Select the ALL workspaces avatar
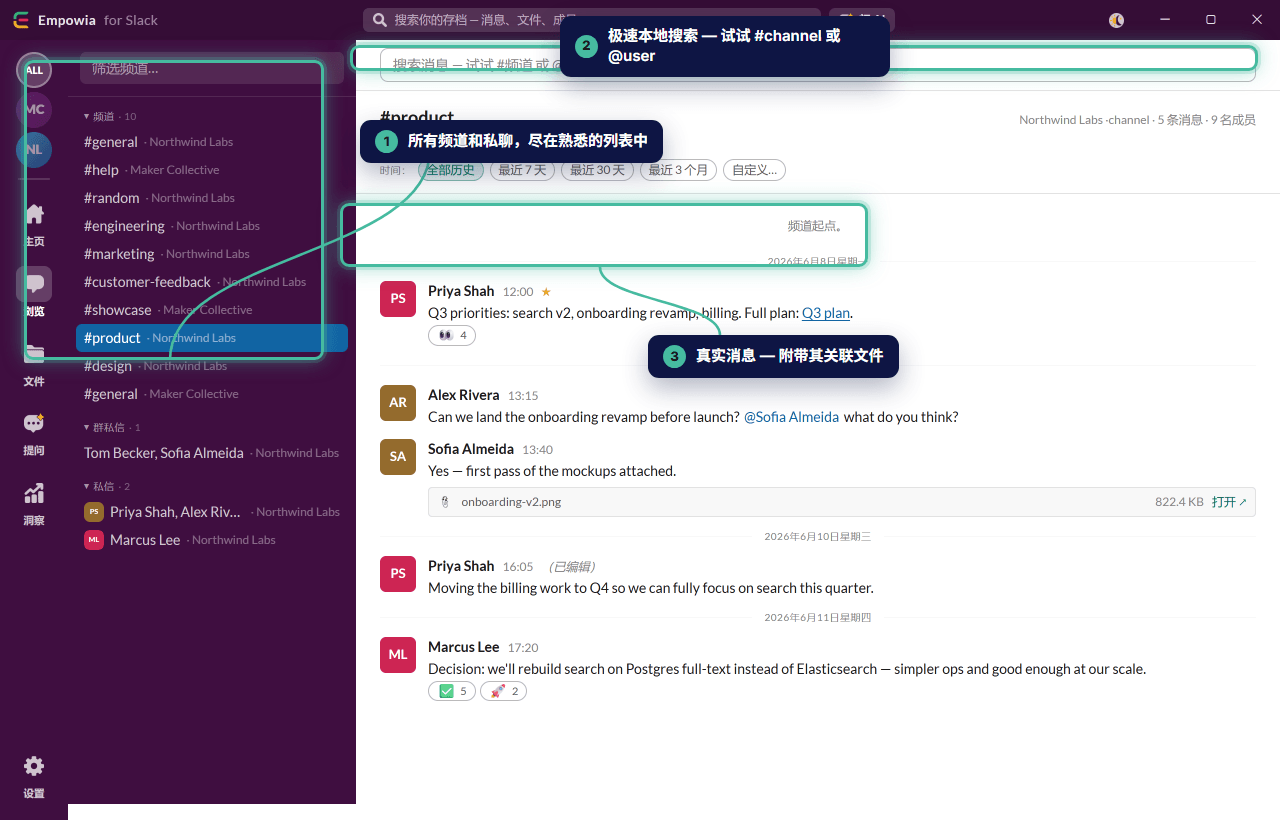1280x820 pixels. tap(34, 70)
